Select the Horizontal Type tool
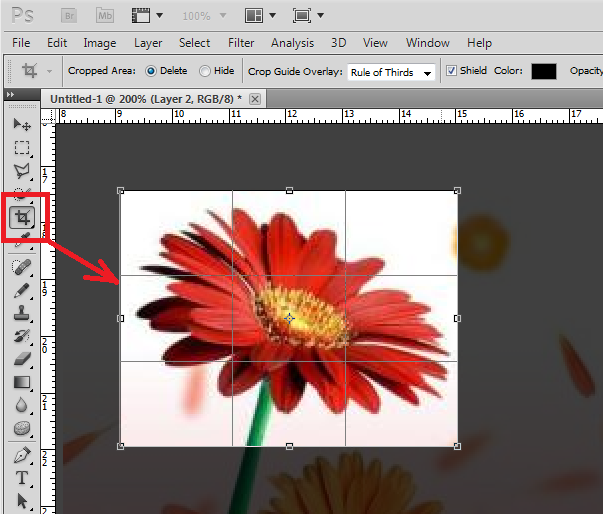The image size is (603, 514). coord(22,478)
